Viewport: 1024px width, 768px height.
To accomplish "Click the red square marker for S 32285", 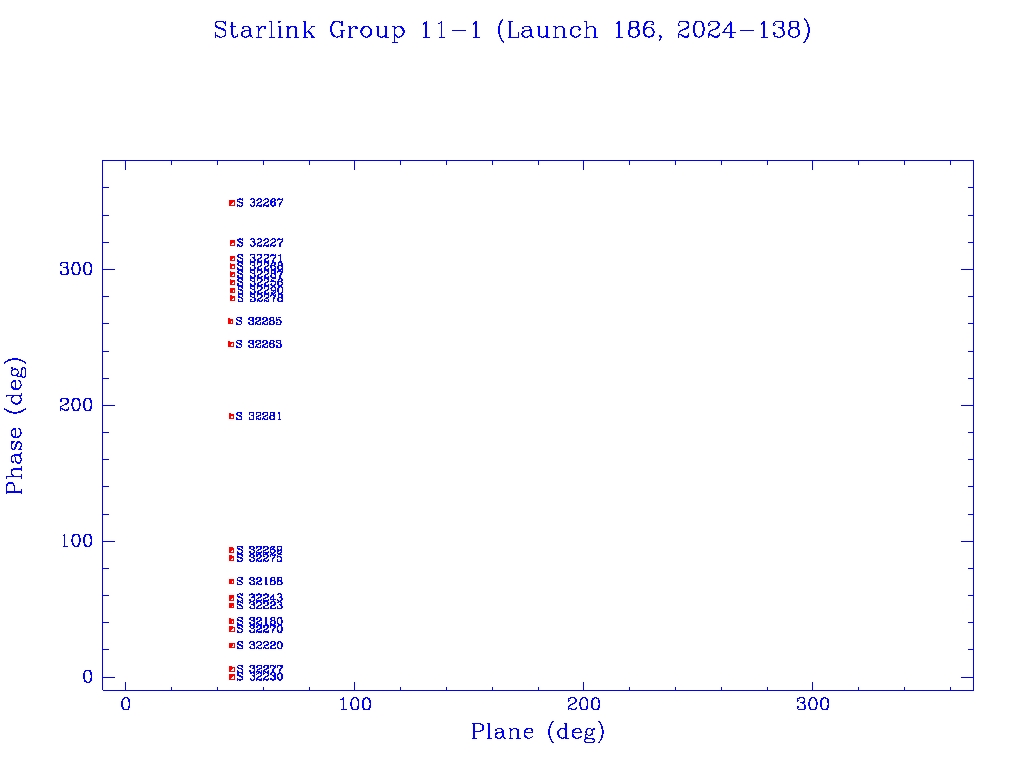I will tap(231, 321).
